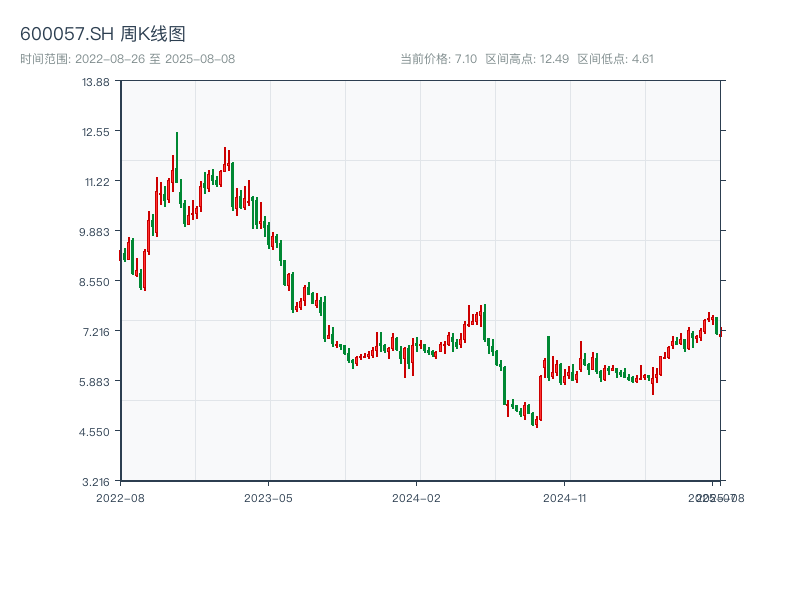Select the 时间范围 date range text
This screenshot has width=800, height=600.
(x=128, y=59)
